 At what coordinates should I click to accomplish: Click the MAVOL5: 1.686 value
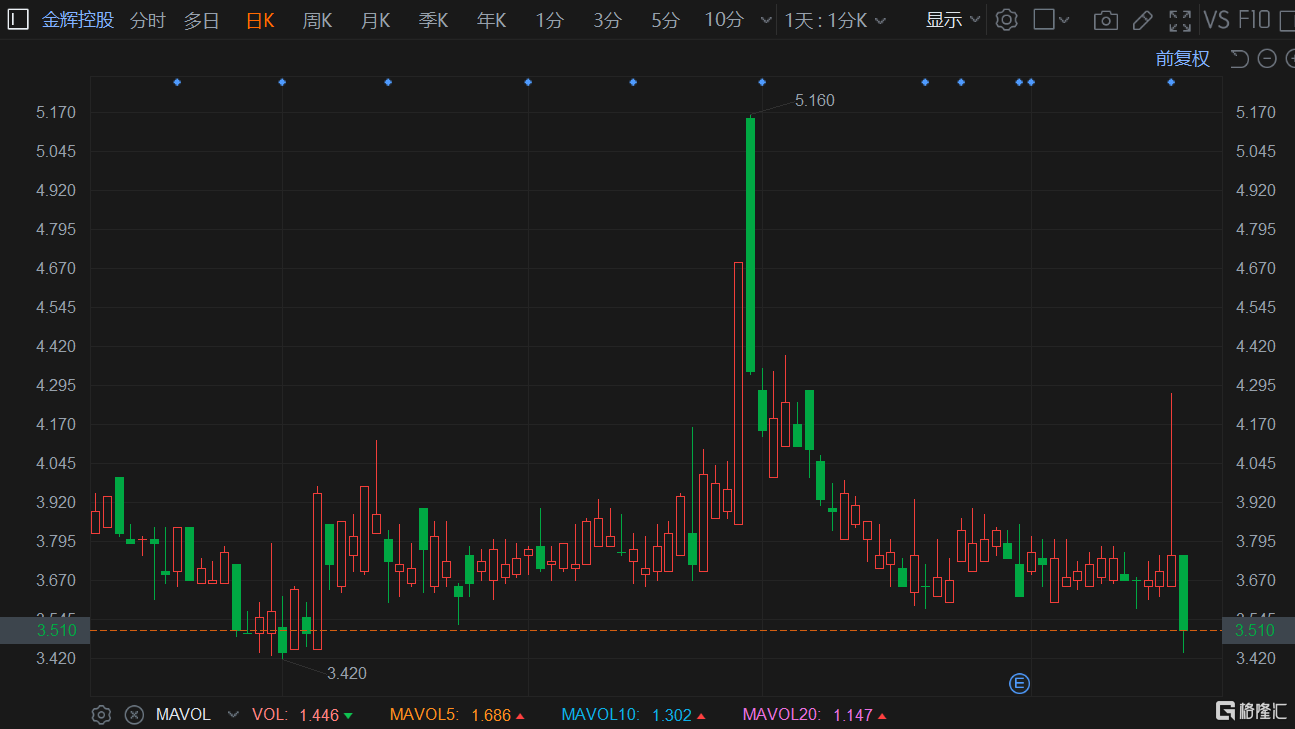point(491,715)
